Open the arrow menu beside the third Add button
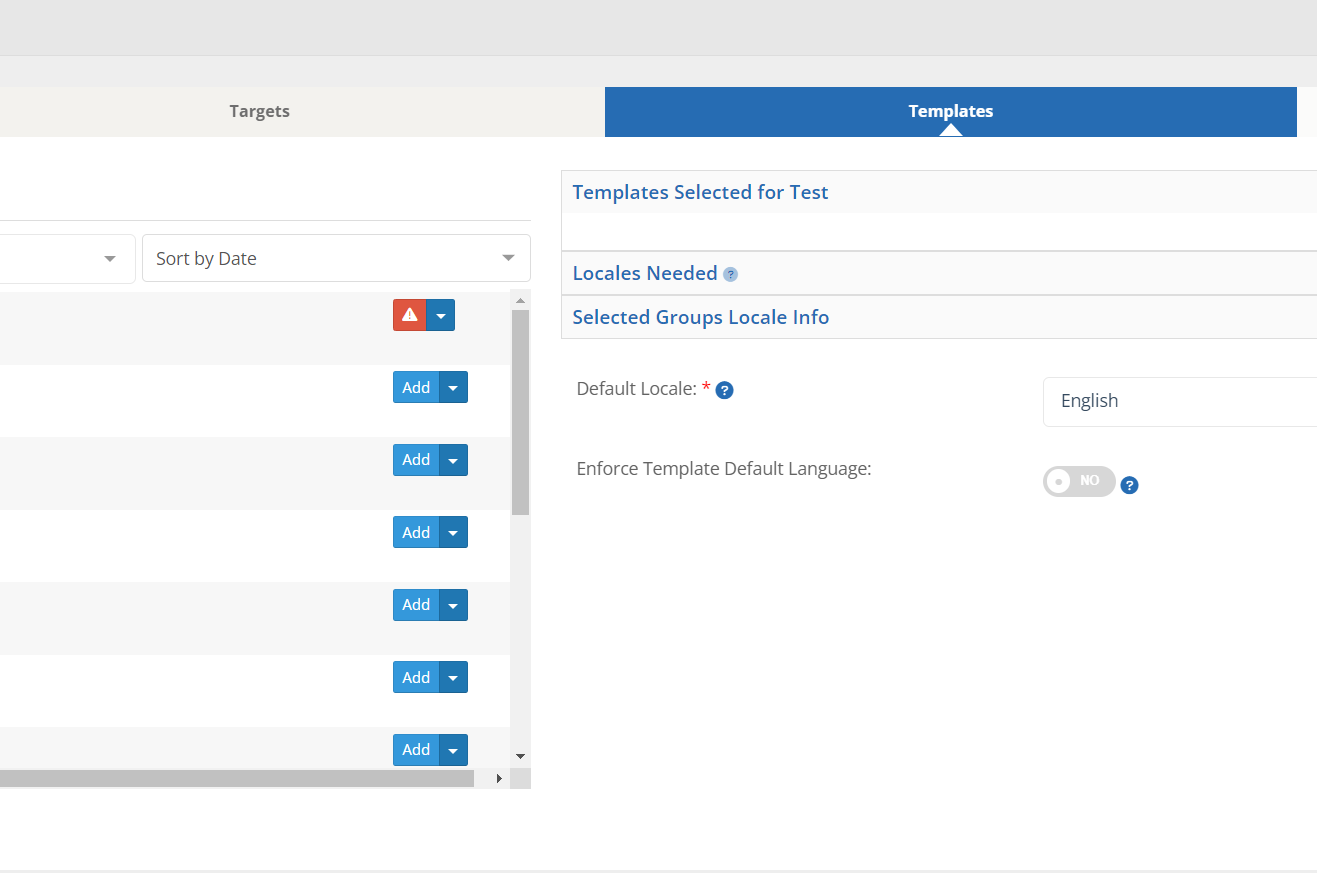This screenshot has width=1317, height=873. tap(453, 533)
